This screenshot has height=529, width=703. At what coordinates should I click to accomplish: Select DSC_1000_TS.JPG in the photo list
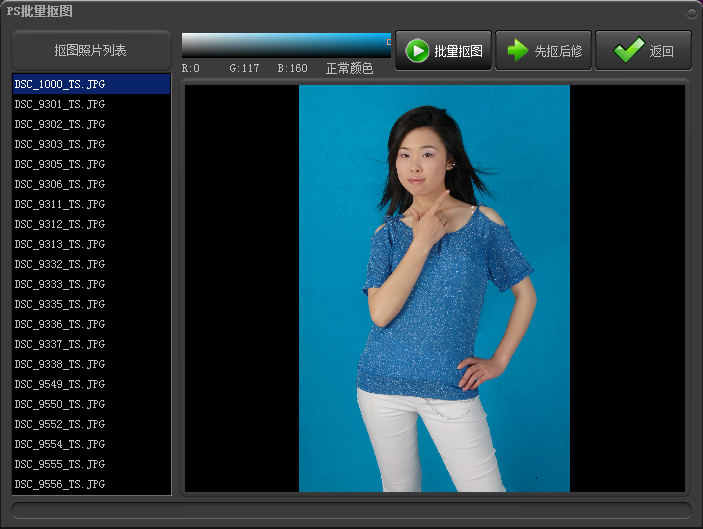coord(60,84)
